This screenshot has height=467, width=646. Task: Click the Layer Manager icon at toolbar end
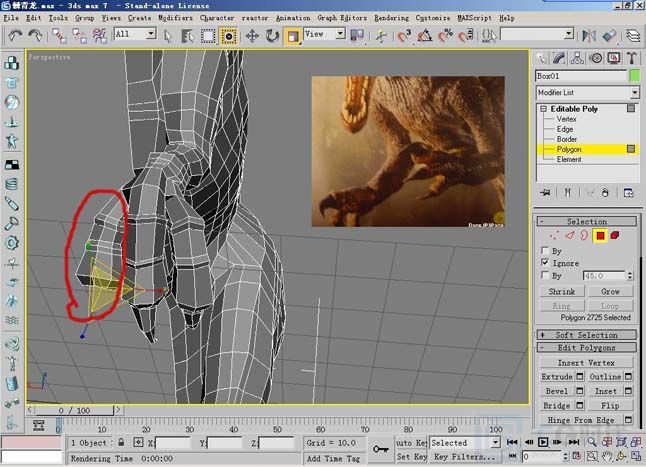click(633, 36)
